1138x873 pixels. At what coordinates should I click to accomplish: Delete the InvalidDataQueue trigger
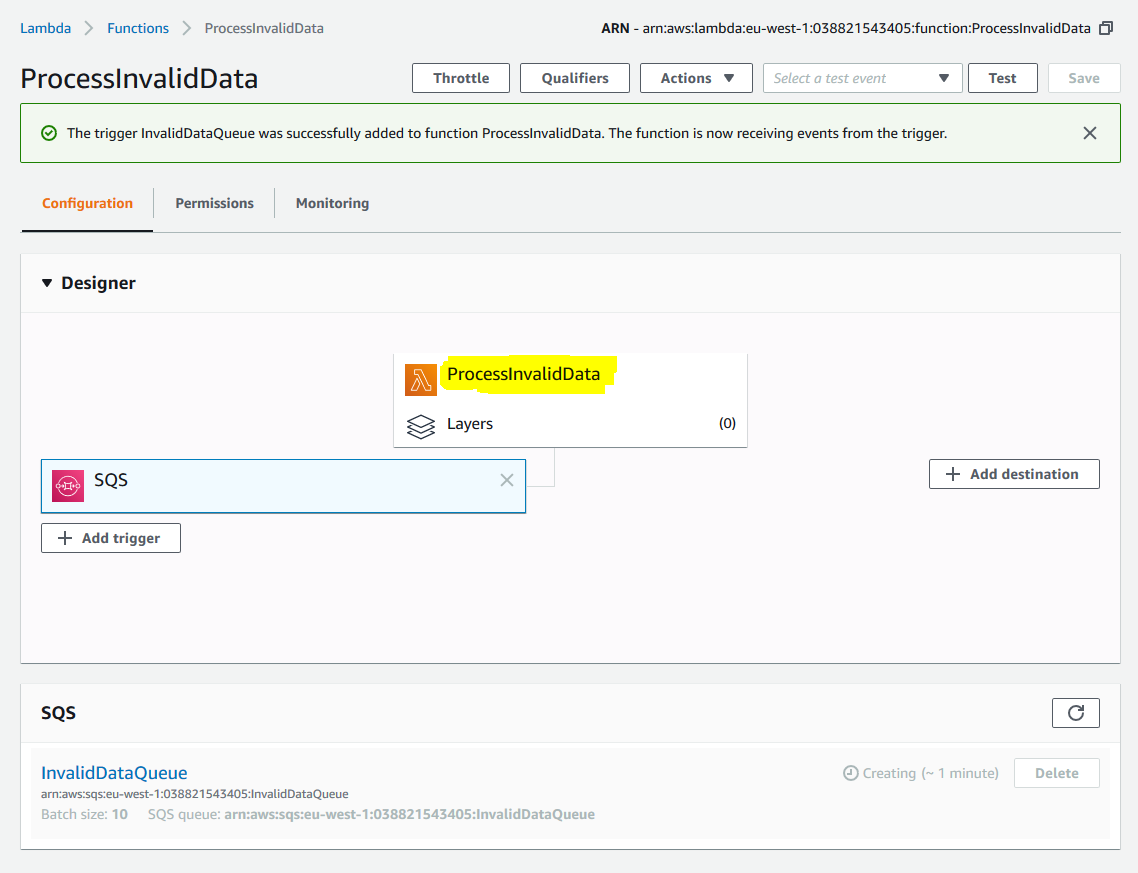1056,773
